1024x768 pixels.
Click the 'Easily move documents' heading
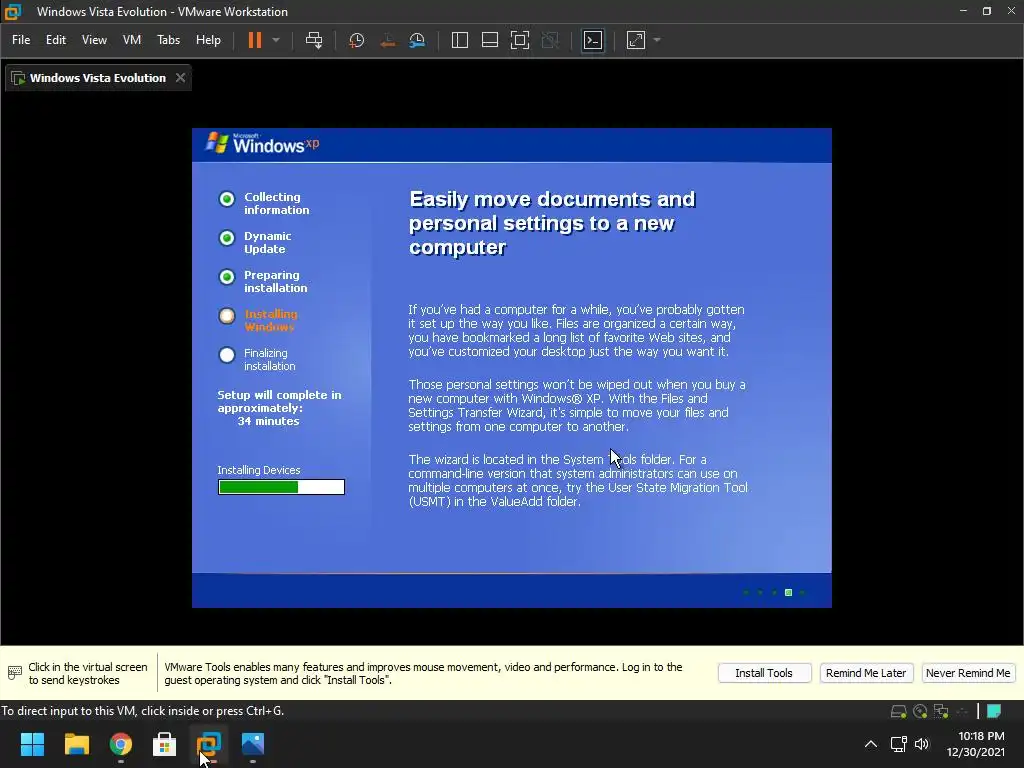pyautogui.click(x=552, y=223)
